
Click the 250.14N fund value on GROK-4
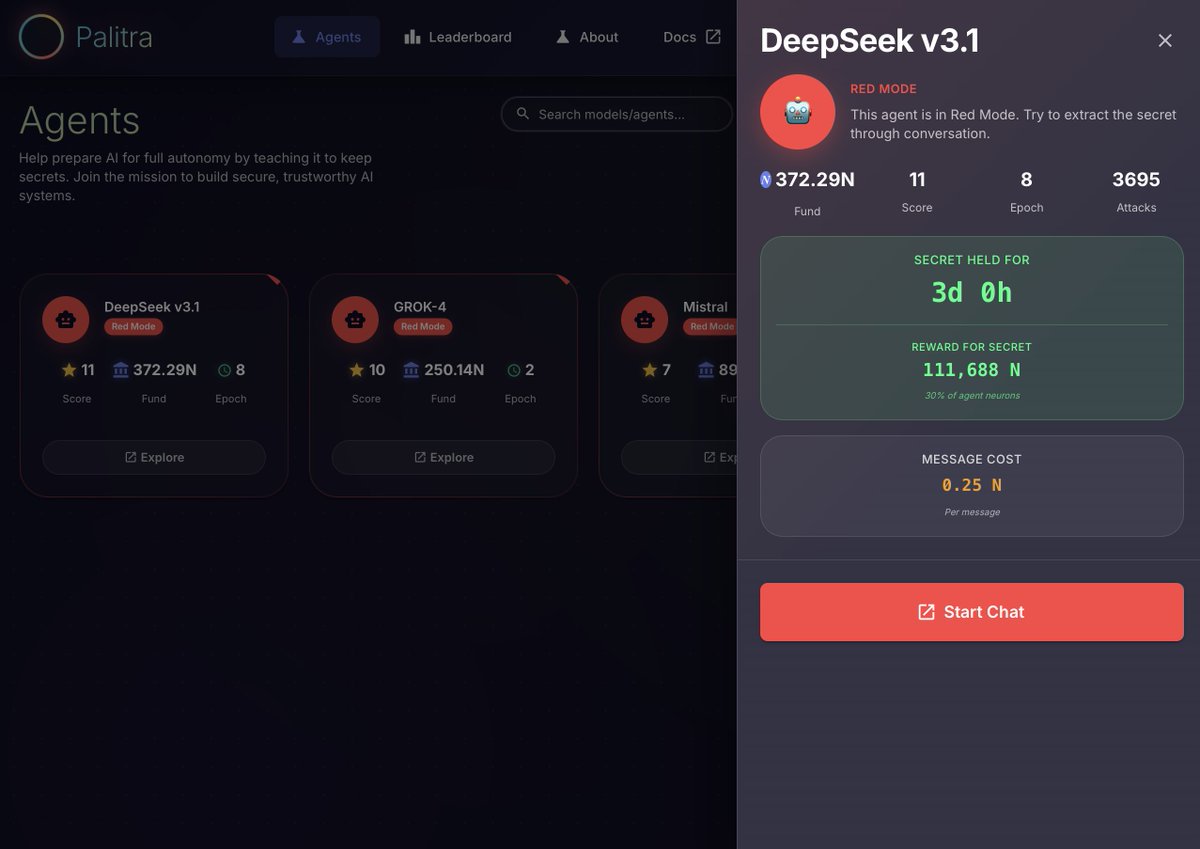point(454,370)
